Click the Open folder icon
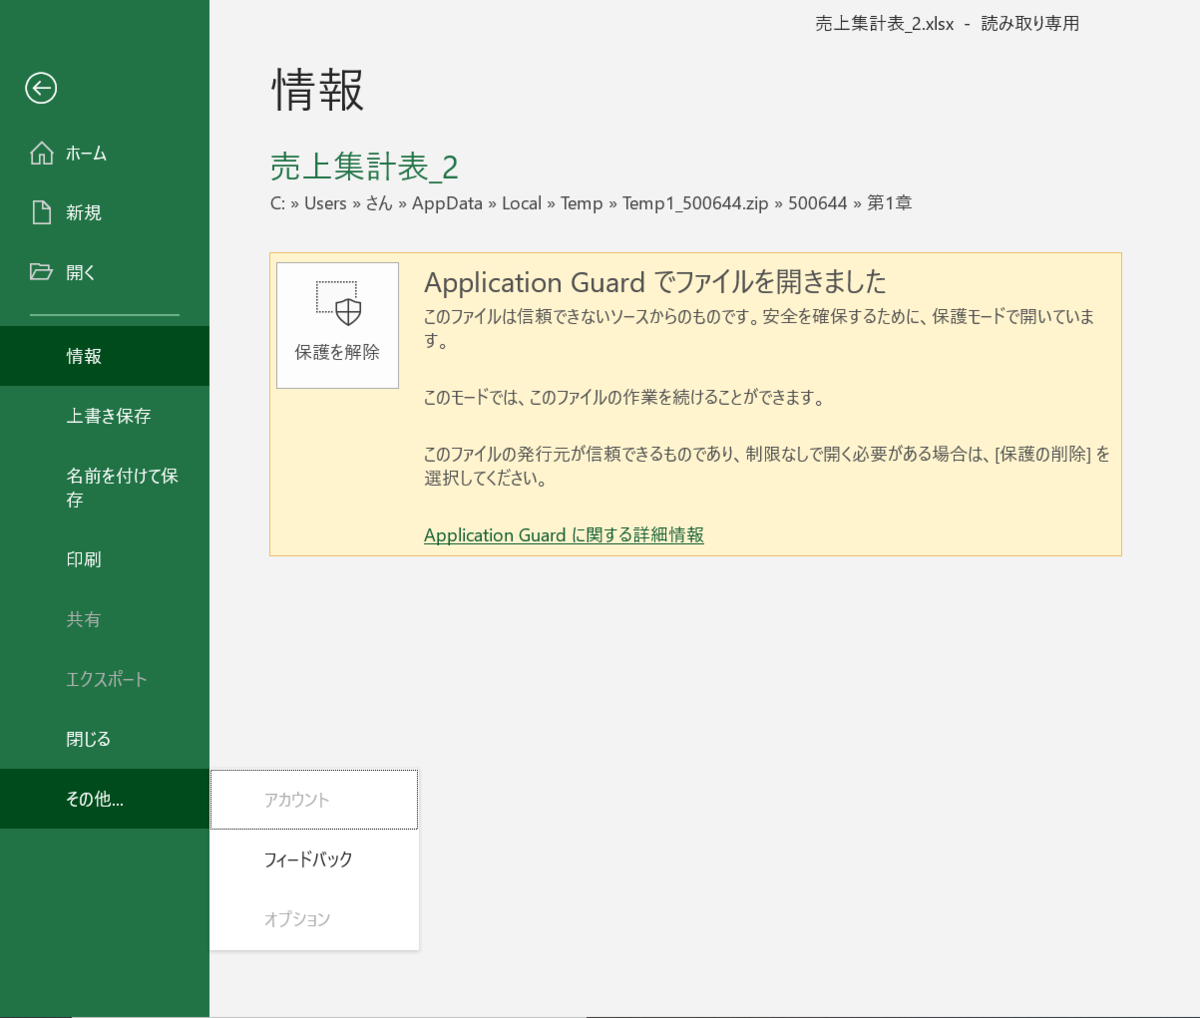The width and height of the screenshot is (1200, 1018). [x=41, y=271]
